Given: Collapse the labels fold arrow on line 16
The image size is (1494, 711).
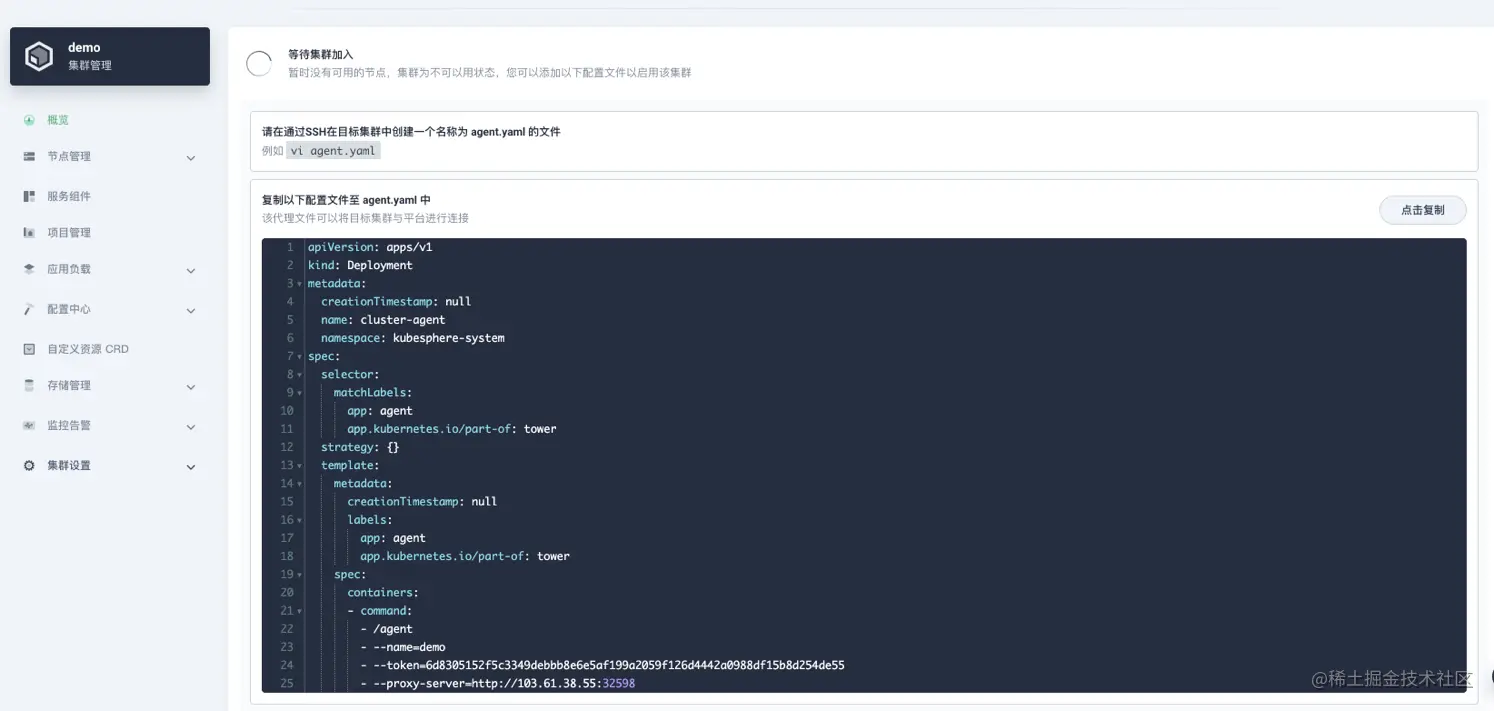Looking at the screenshot, I should [300, 520].
